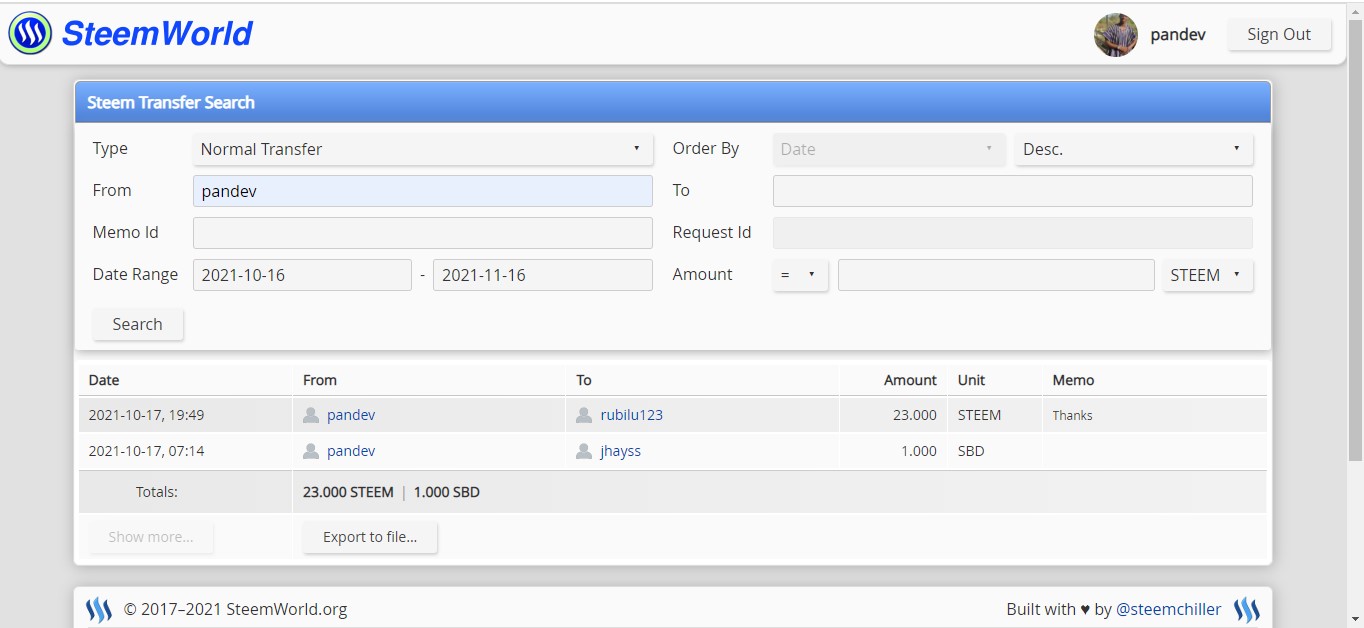Click the pandev username in header
This screenshot has height=628, width=1364.
(1178, 34)
